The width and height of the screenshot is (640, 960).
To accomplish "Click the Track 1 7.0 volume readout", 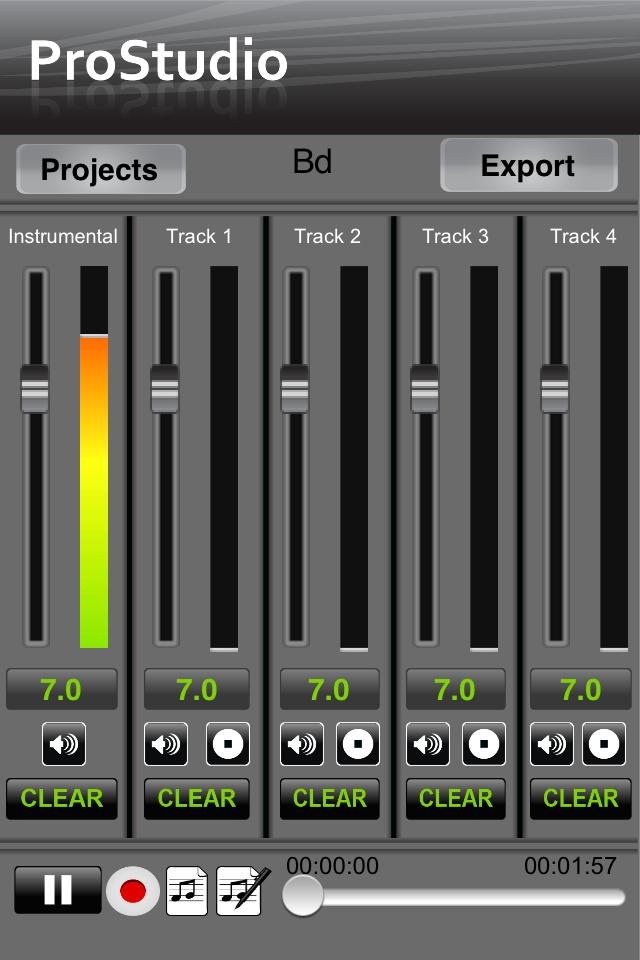I will click(197, 689).
